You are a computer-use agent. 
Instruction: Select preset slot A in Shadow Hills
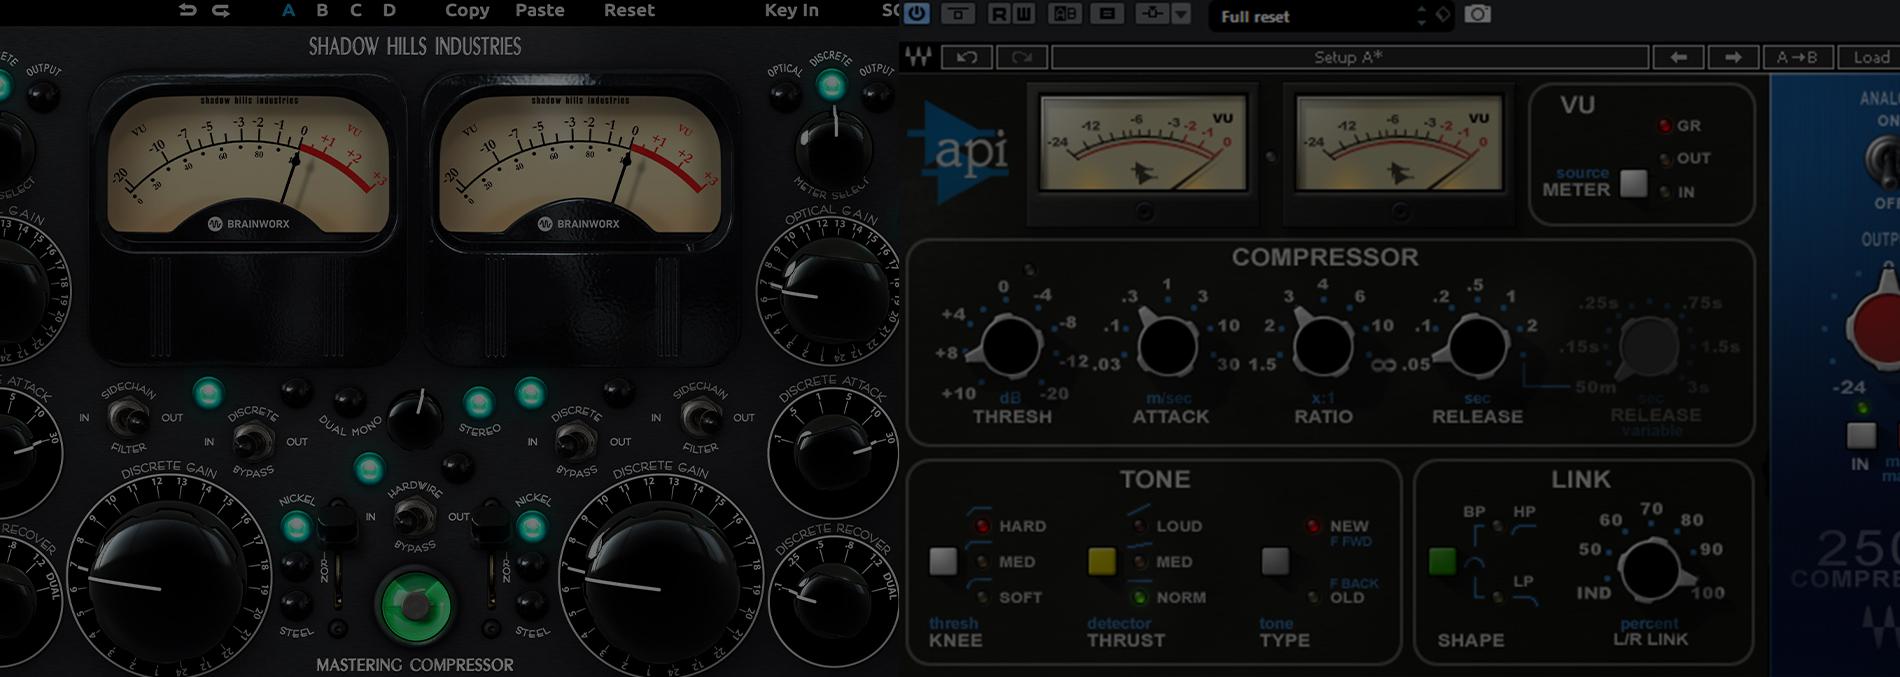(x=288, y=10)
